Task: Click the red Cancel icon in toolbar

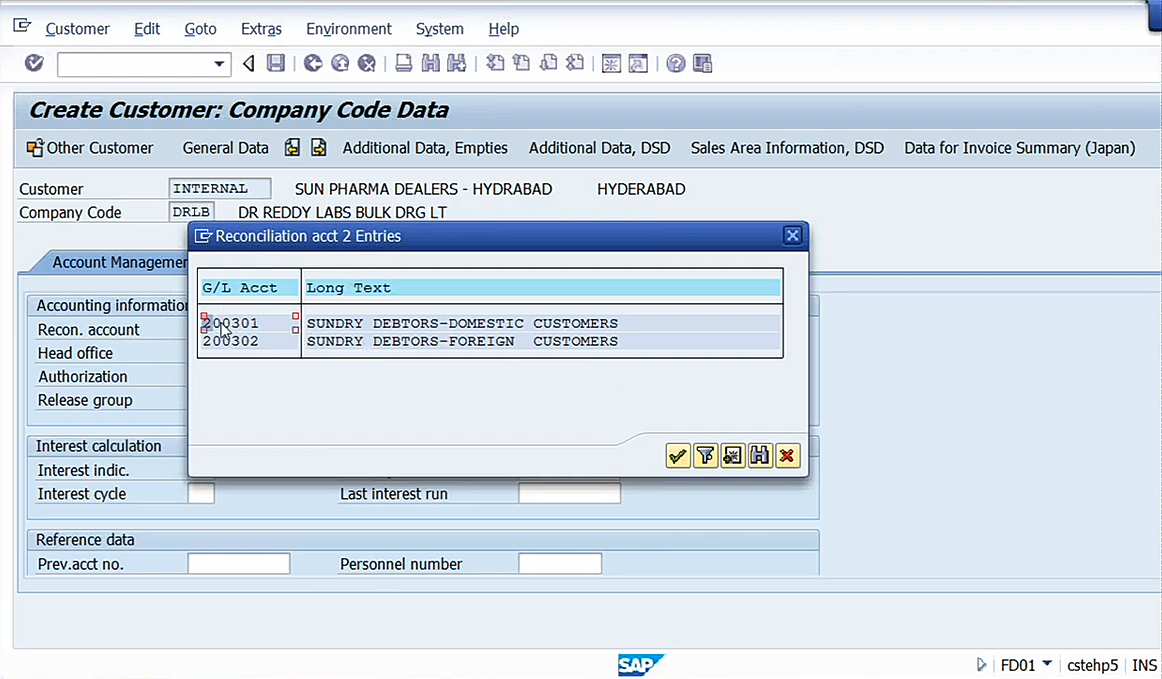Action: click(367, 64)
